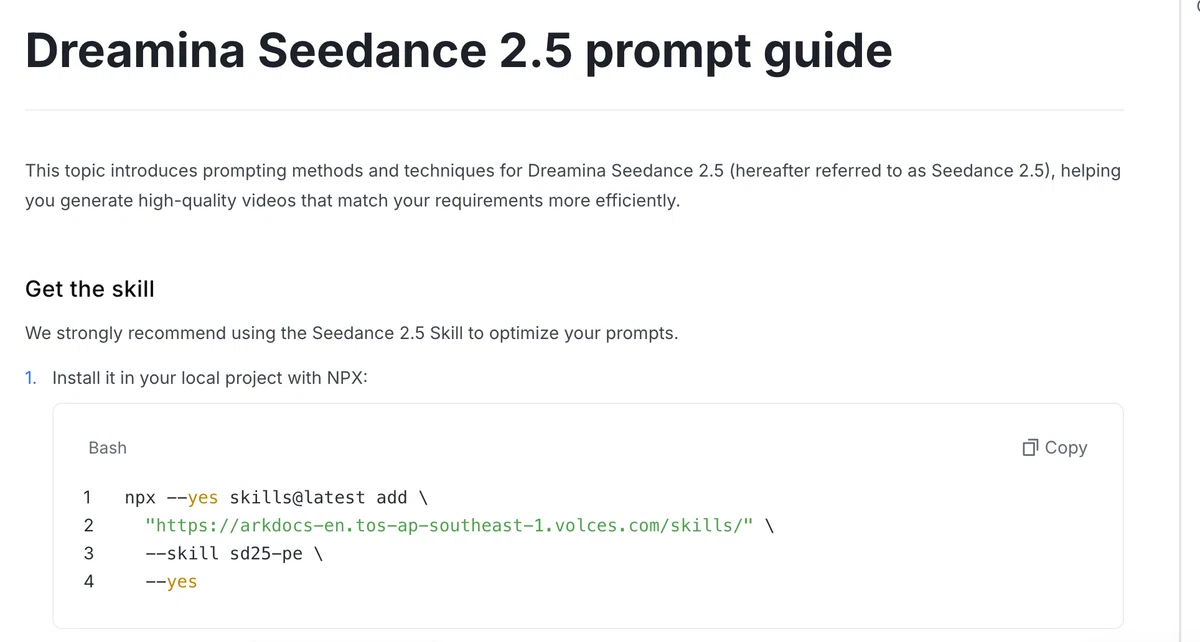The height and width of the screenshot is (642, 1200).
Task: Click the We strongly recommend sentence
Action: click(352, 333)
